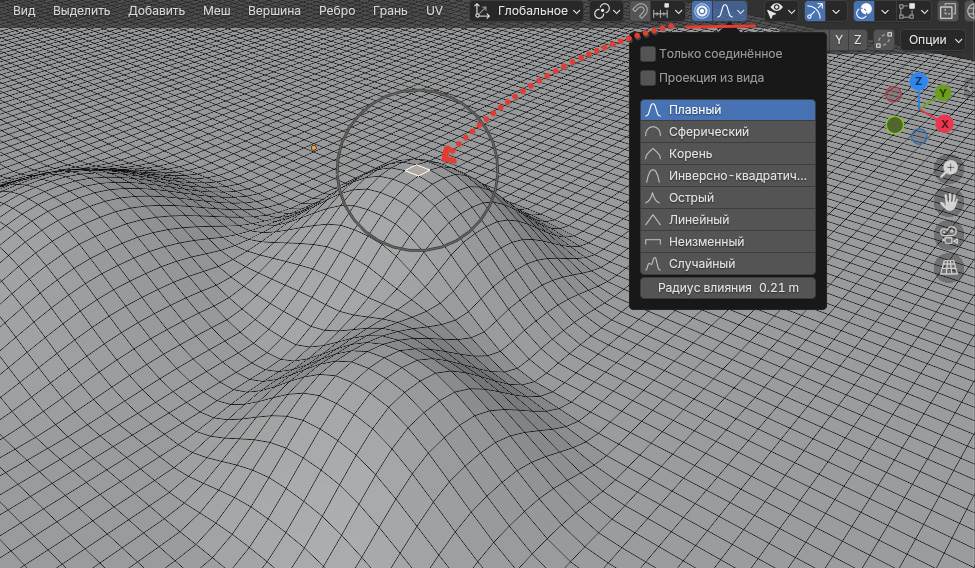The height and width of the screenshot is (568, 975).
Task: Toggle Y axis mirror button
Action: (839, 40)
